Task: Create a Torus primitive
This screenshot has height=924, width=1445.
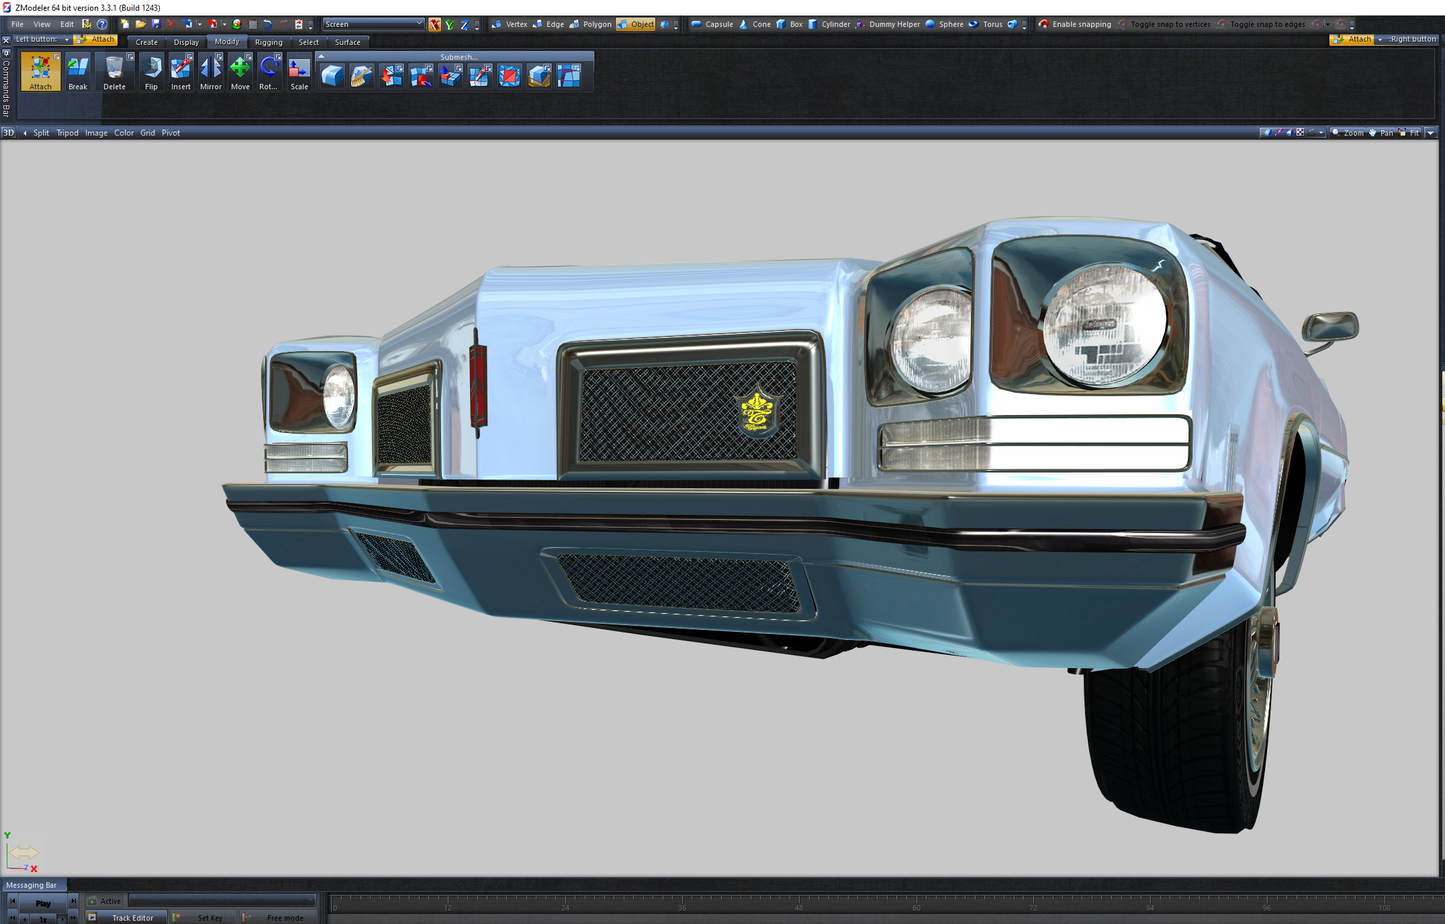Action: [x=985, y=24]
